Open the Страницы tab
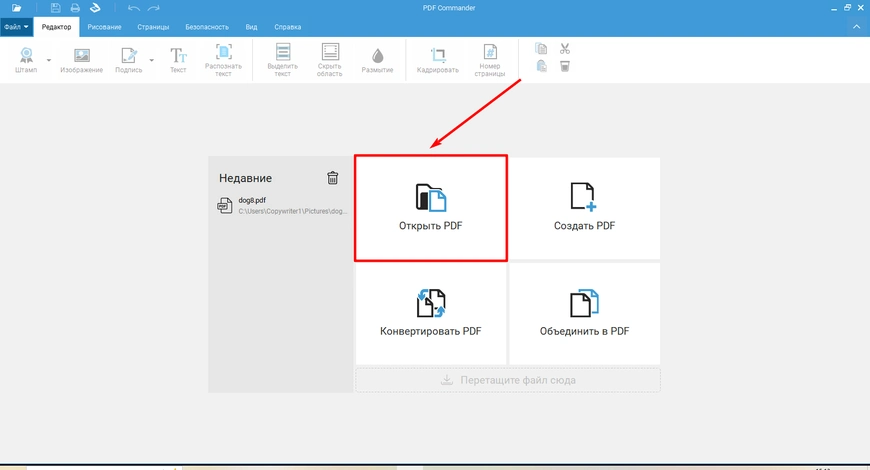Viewport: 870px width, 470px height. point(153,27)
